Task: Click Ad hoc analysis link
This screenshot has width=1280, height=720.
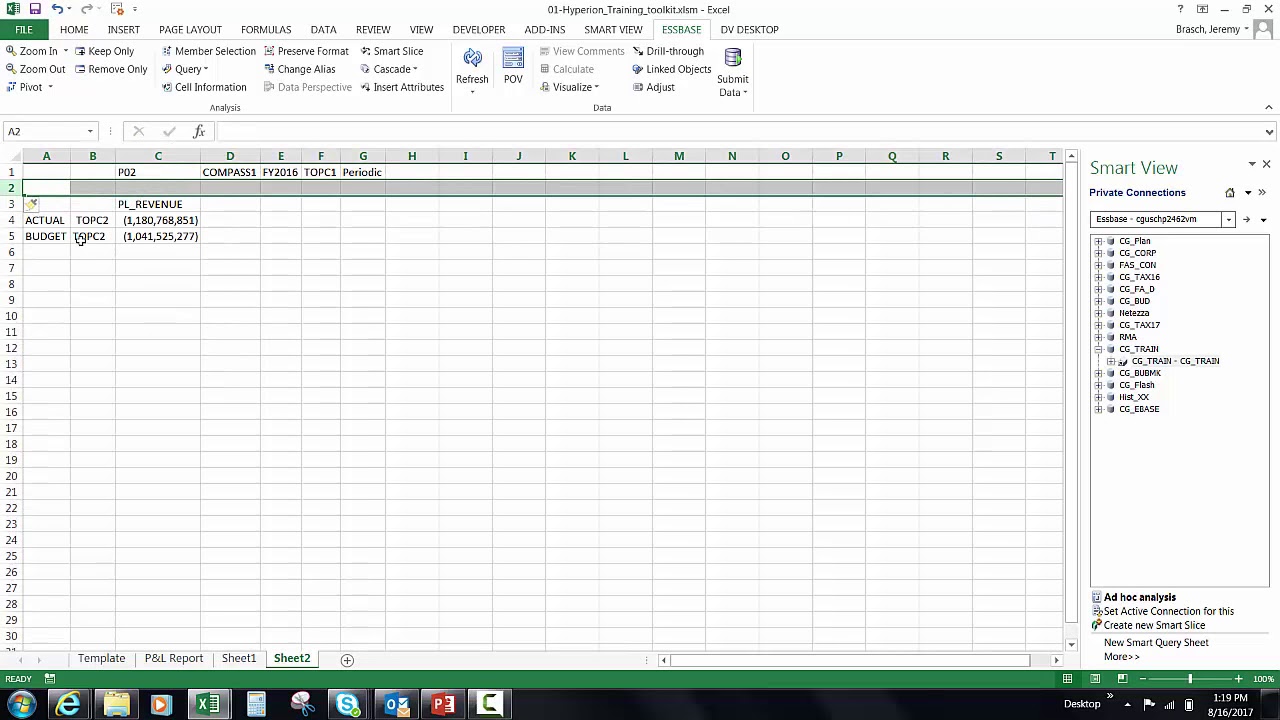Action: click(1140, 597)
